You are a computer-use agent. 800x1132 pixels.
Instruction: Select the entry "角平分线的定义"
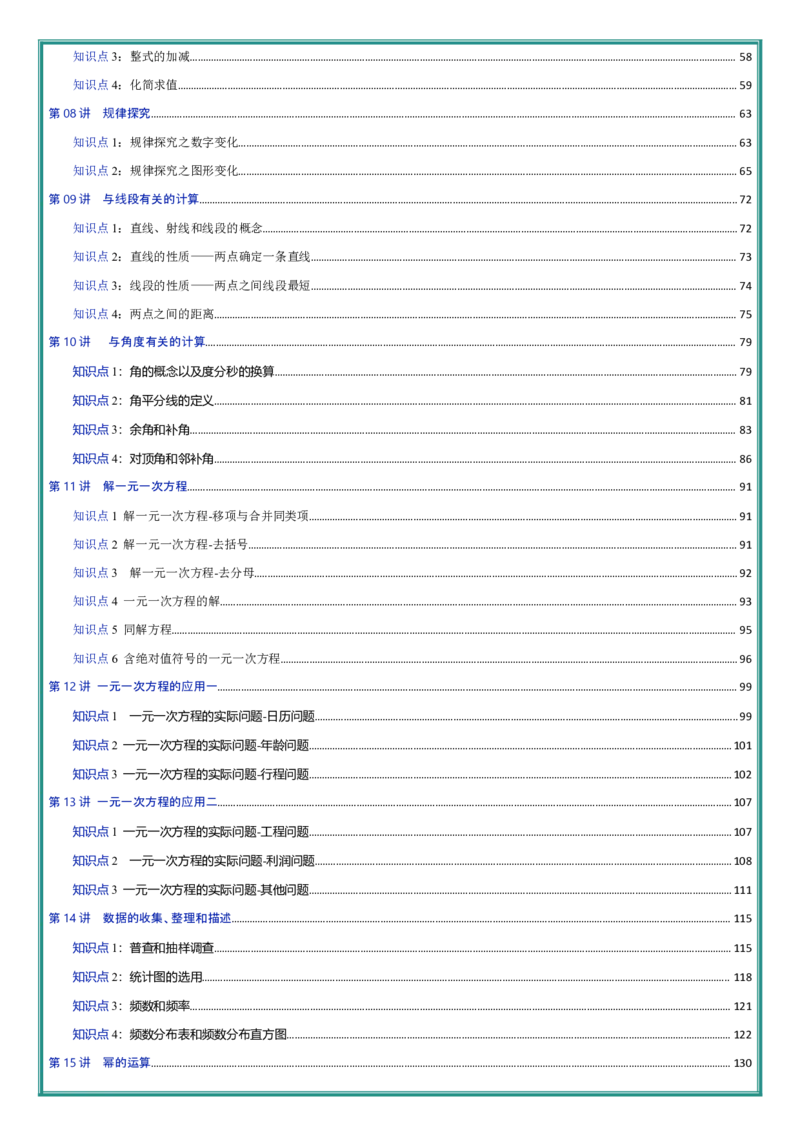click(412, 400)
